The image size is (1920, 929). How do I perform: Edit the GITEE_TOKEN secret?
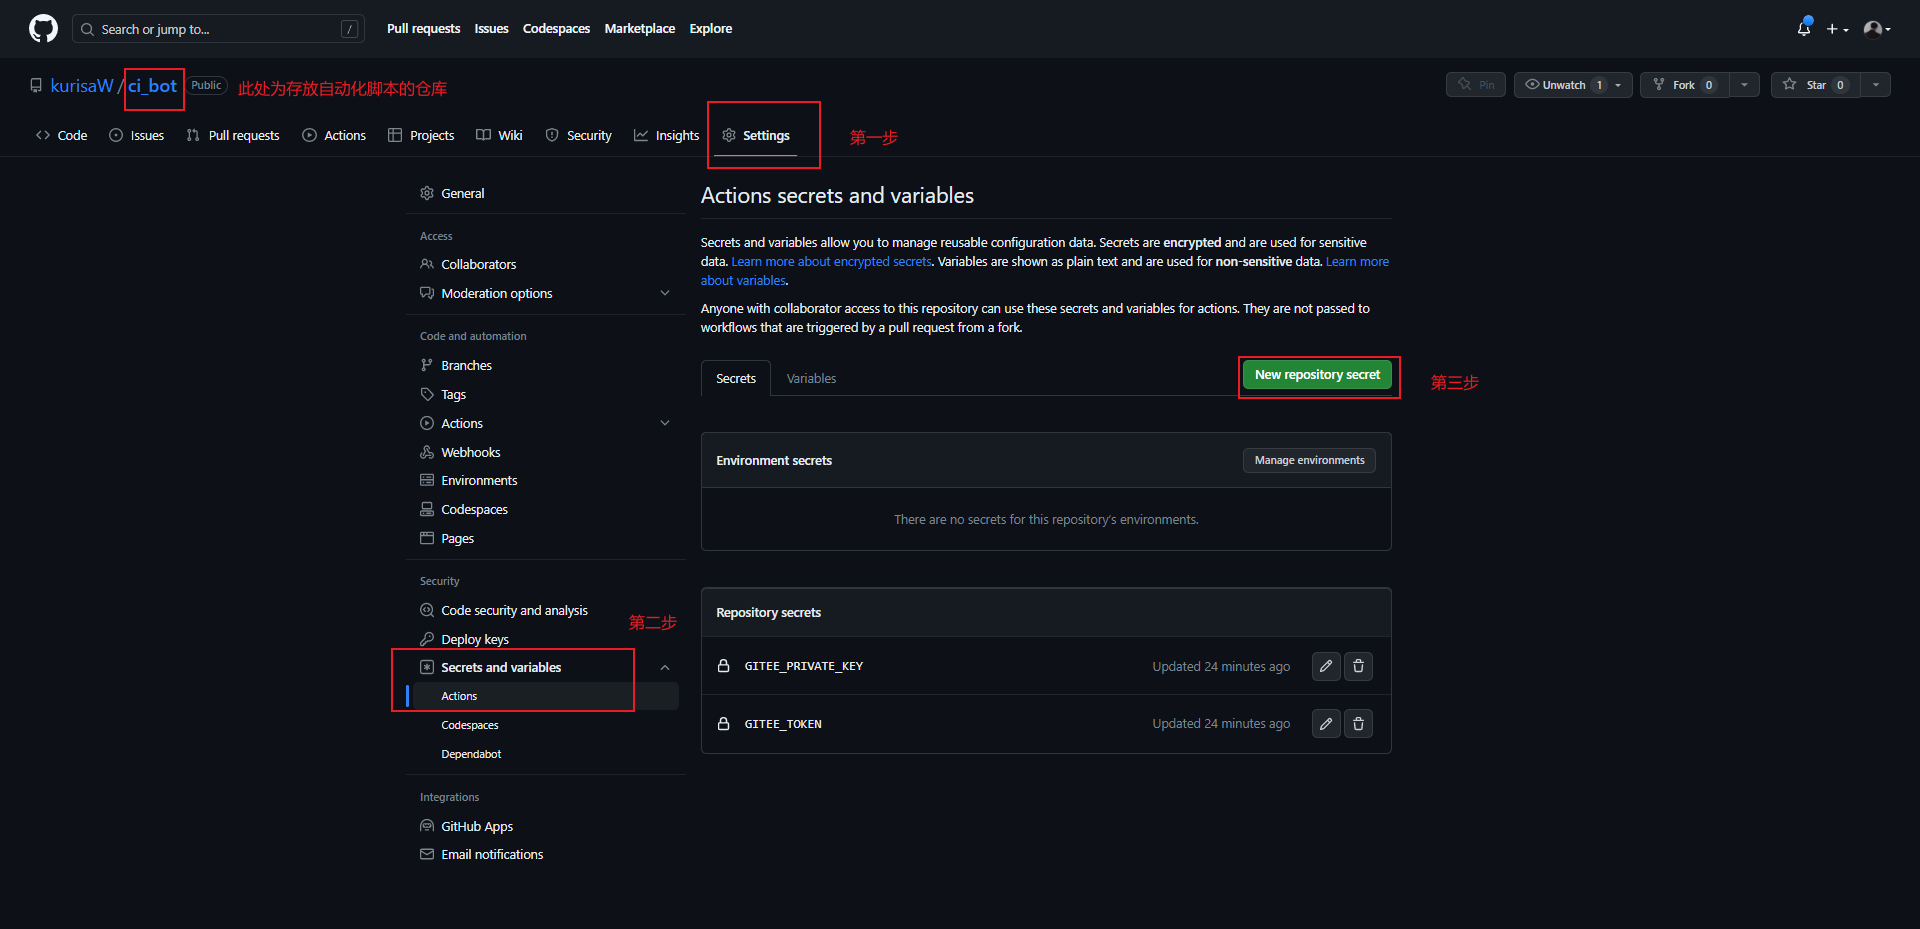coord(1326,723)
